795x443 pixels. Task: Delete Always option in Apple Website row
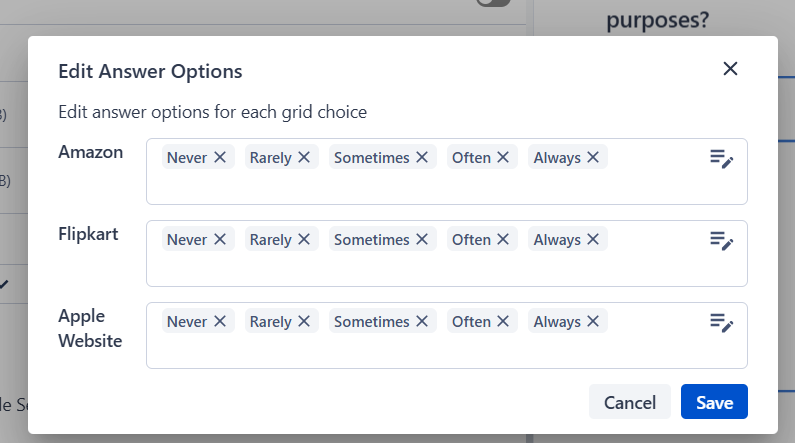click(x=593, y=322)
